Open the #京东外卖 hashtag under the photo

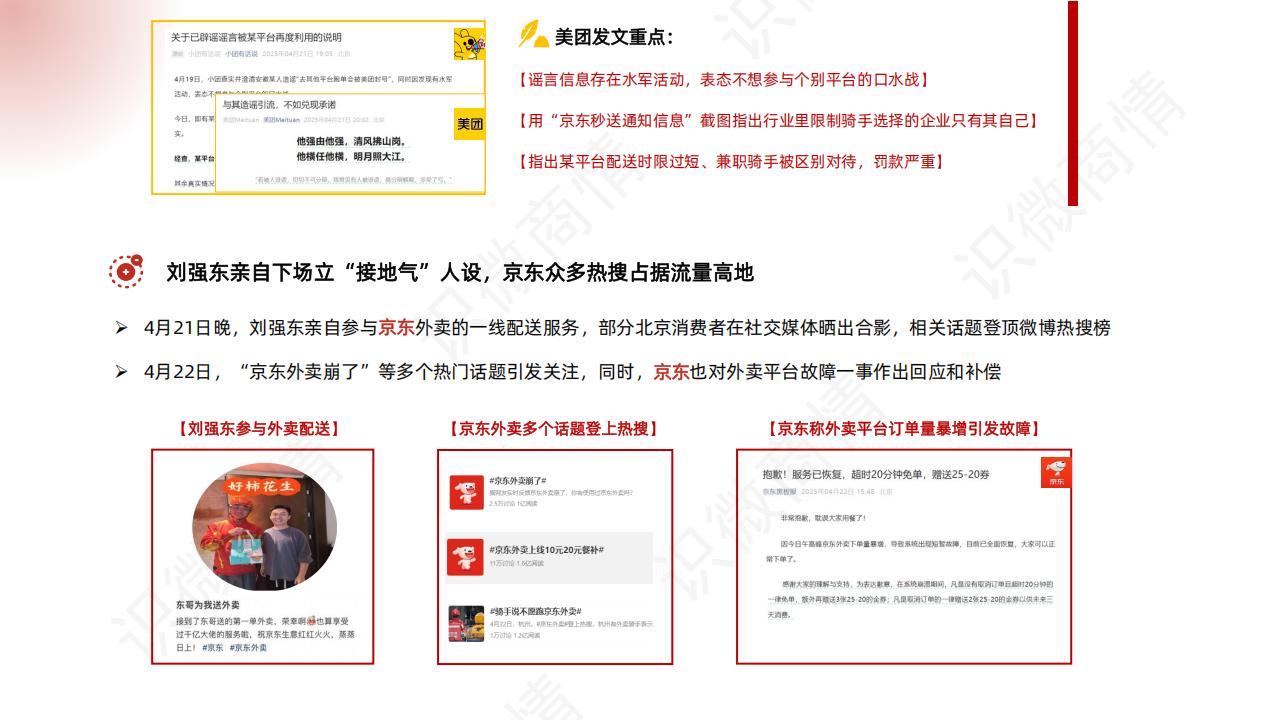248,648
